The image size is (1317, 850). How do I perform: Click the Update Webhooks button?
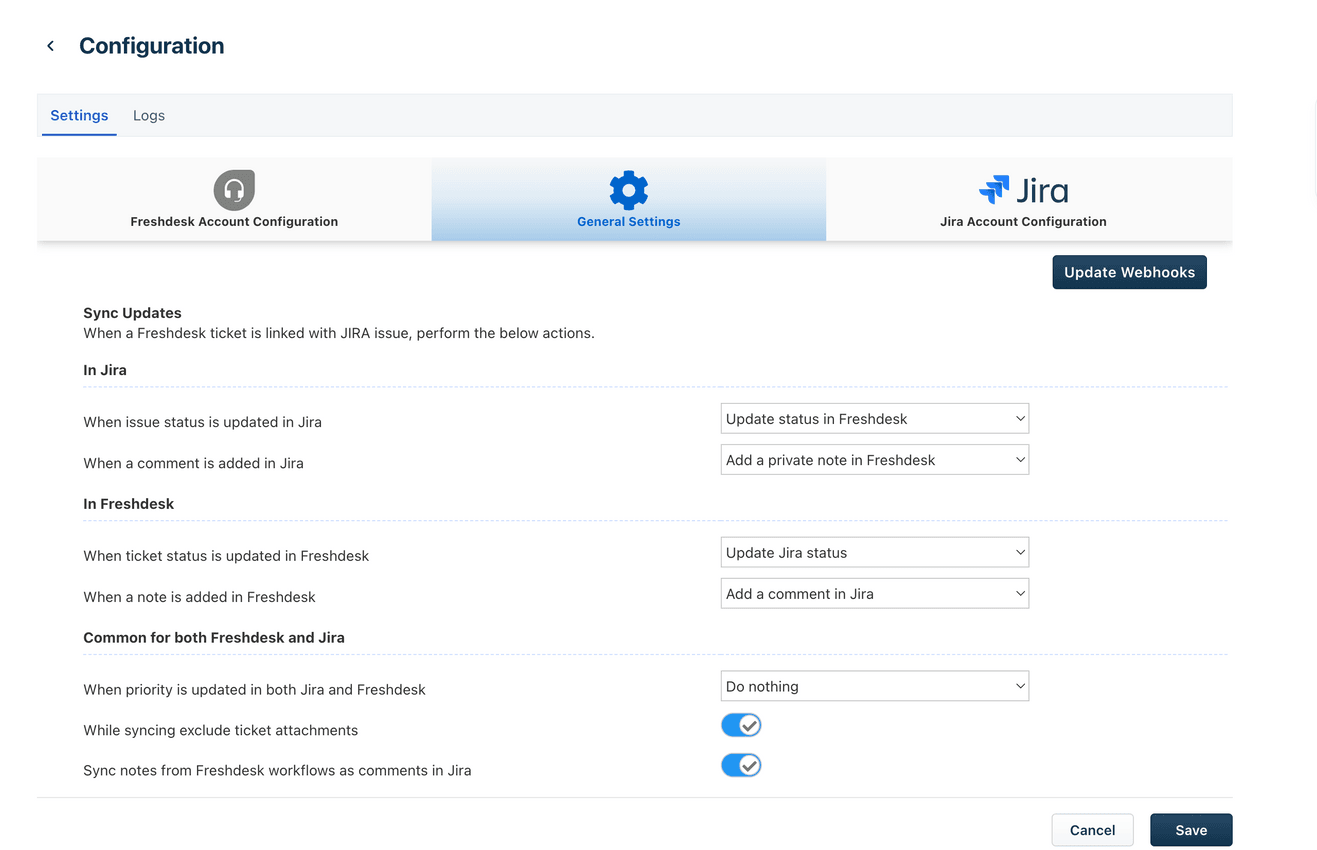point(1129,271)
